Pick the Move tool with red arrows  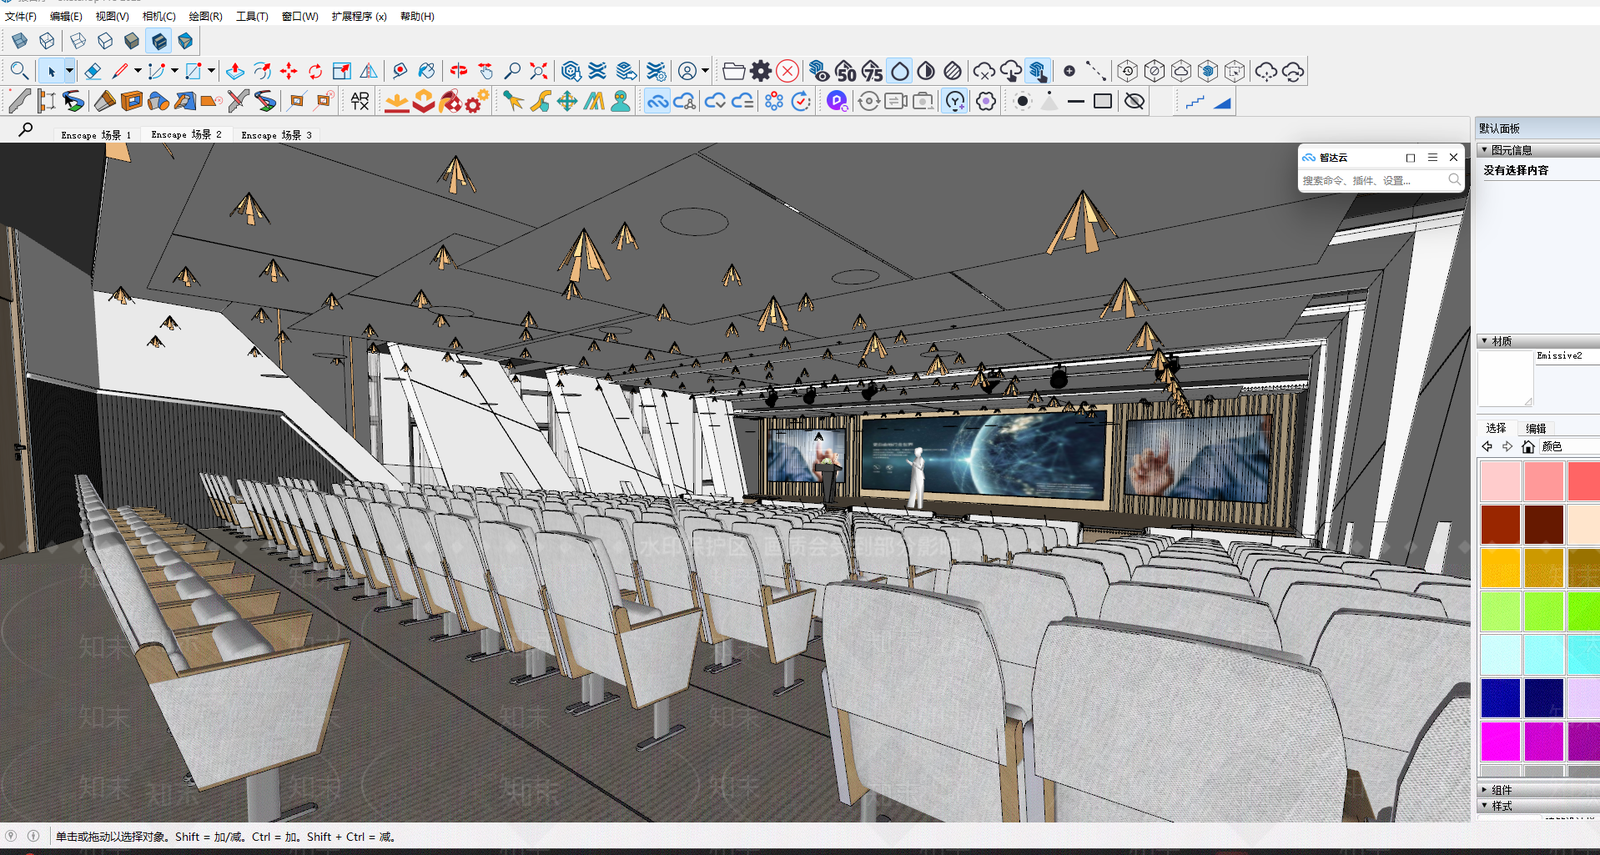[289, 71]
